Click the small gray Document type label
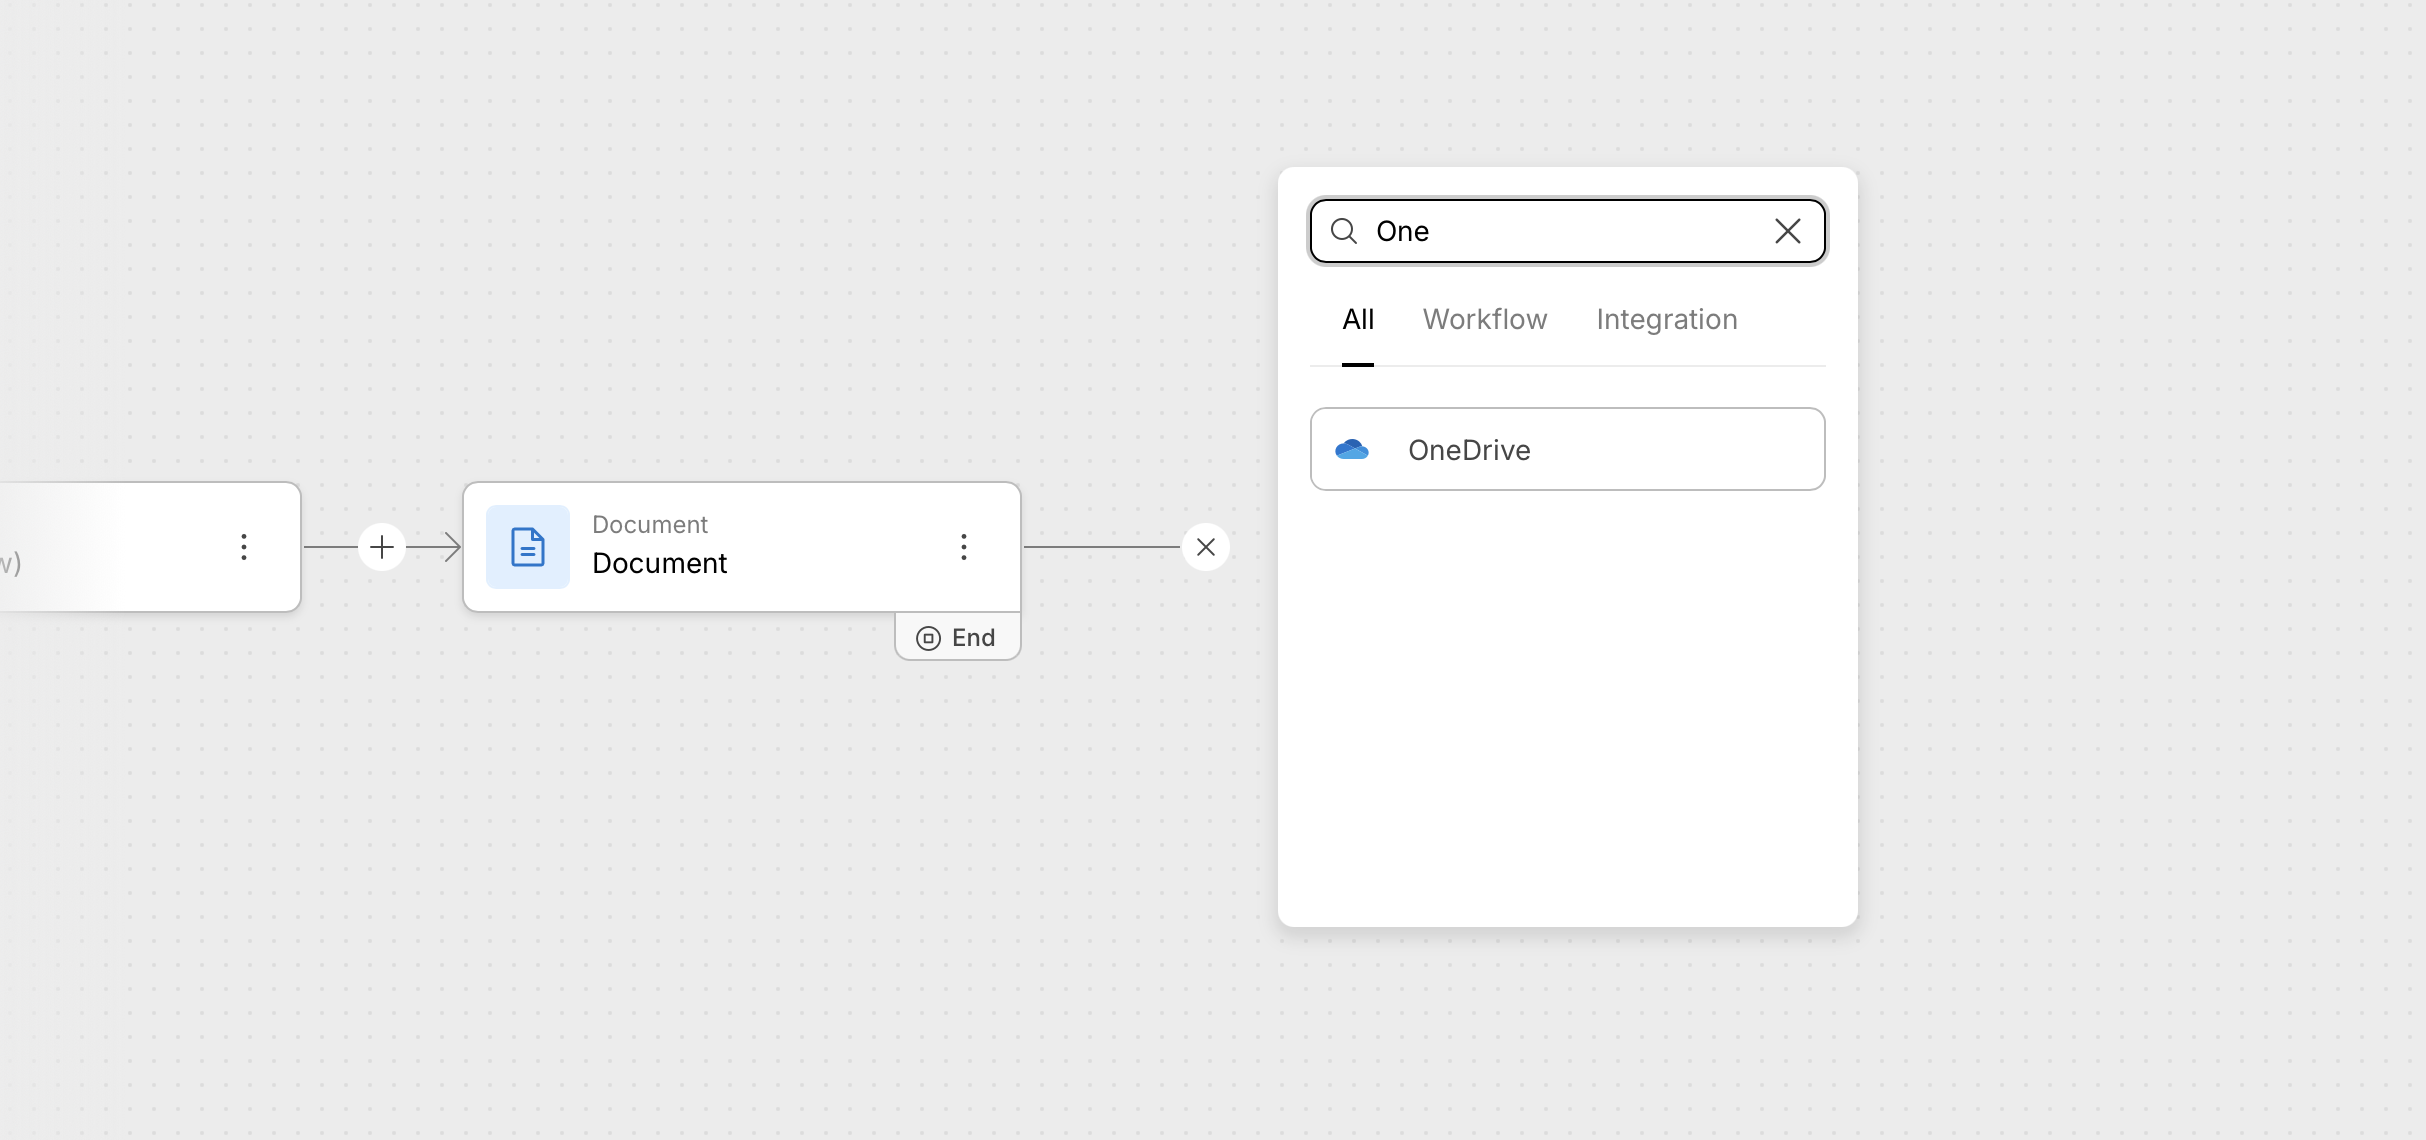This screenshot has height=1140, width=2426. [x=650, y=525]
